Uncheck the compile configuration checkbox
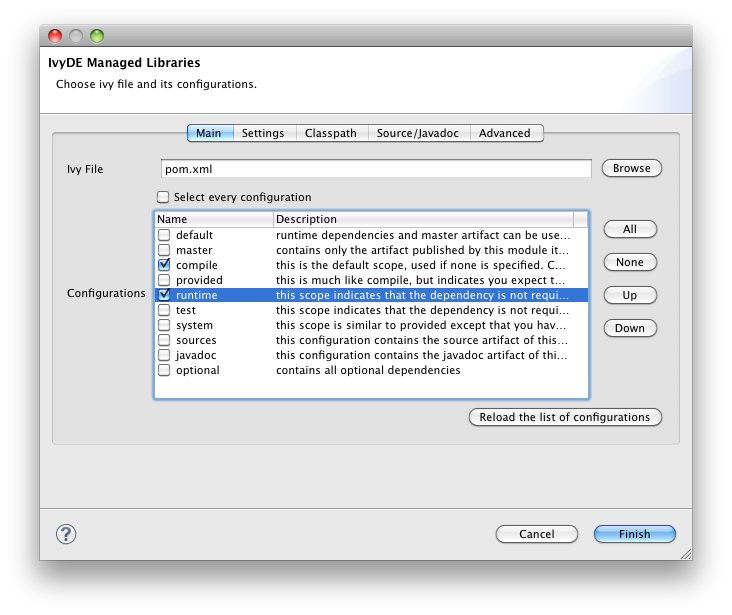Image resolution: width=732 pixels, height=615 pixels. [164, 265]
